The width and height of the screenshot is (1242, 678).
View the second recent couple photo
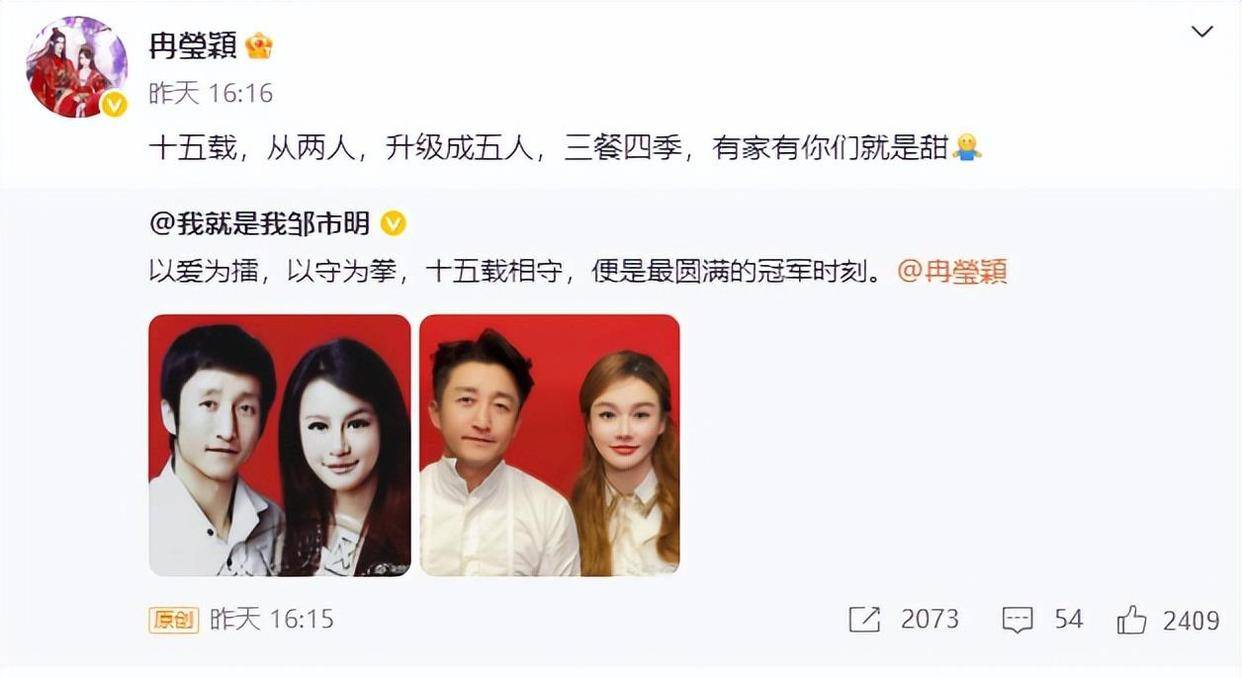coord(550,445)
